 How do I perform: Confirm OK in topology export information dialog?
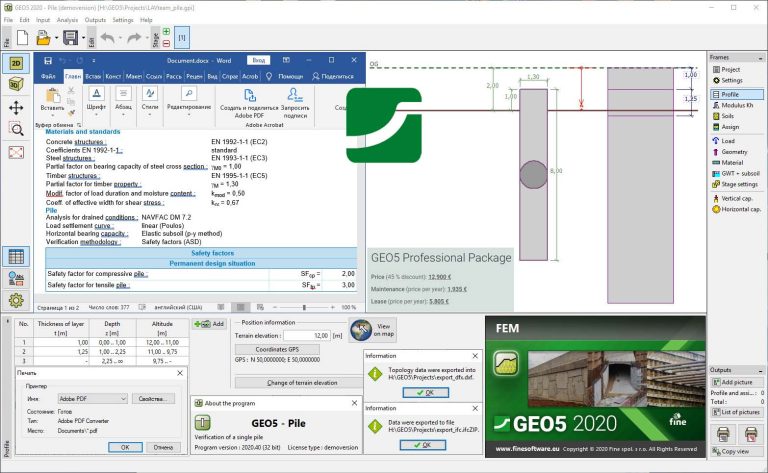click(x=425, y=393)
